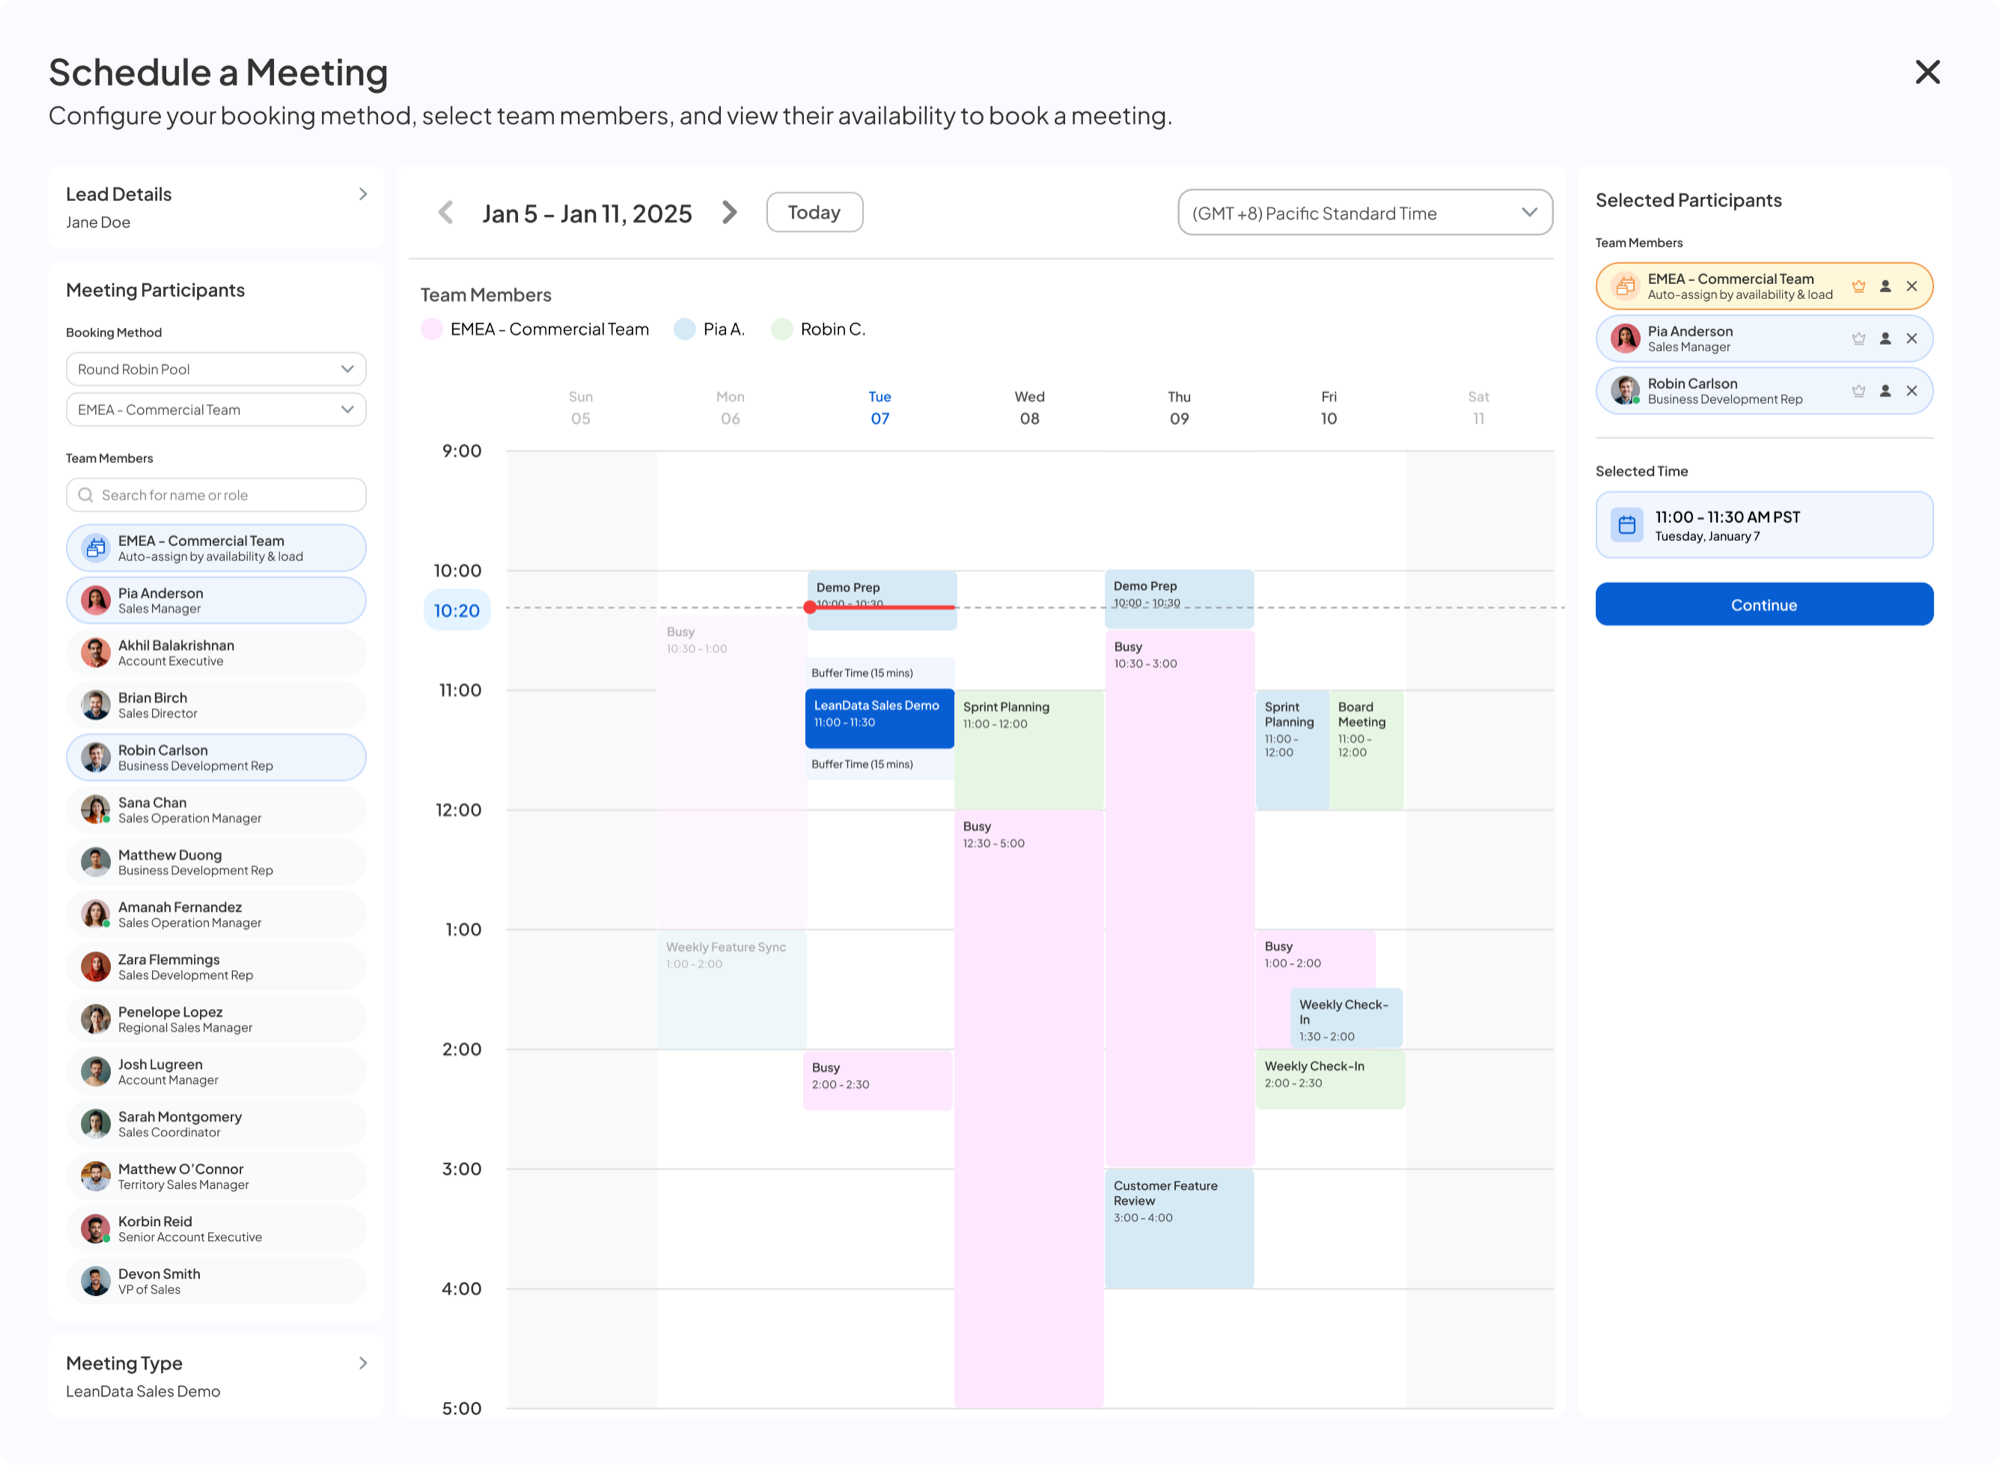Remove Robin Carlson from selected participants
Viewport: 2000px width, 1466px height.
pos(1912,391)
